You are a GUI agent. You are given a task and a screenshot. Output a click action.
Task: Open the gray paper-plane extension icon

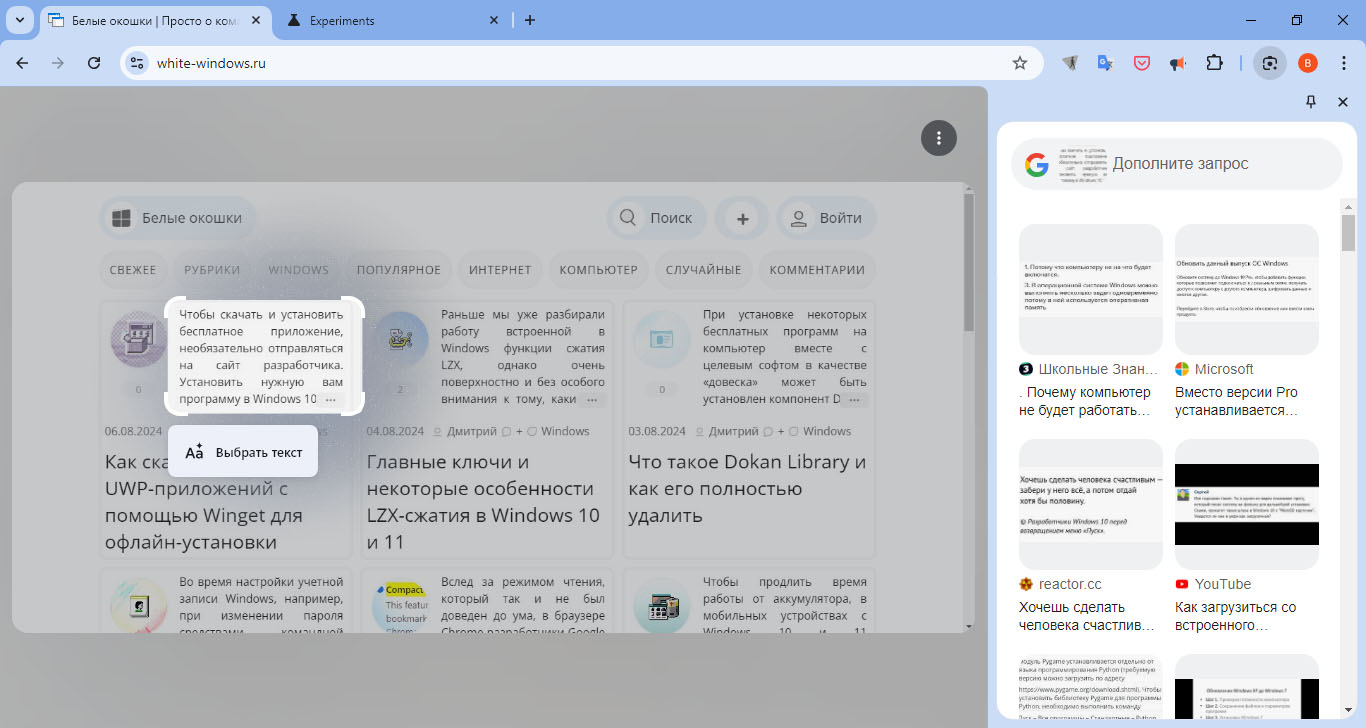point(1069,63)
